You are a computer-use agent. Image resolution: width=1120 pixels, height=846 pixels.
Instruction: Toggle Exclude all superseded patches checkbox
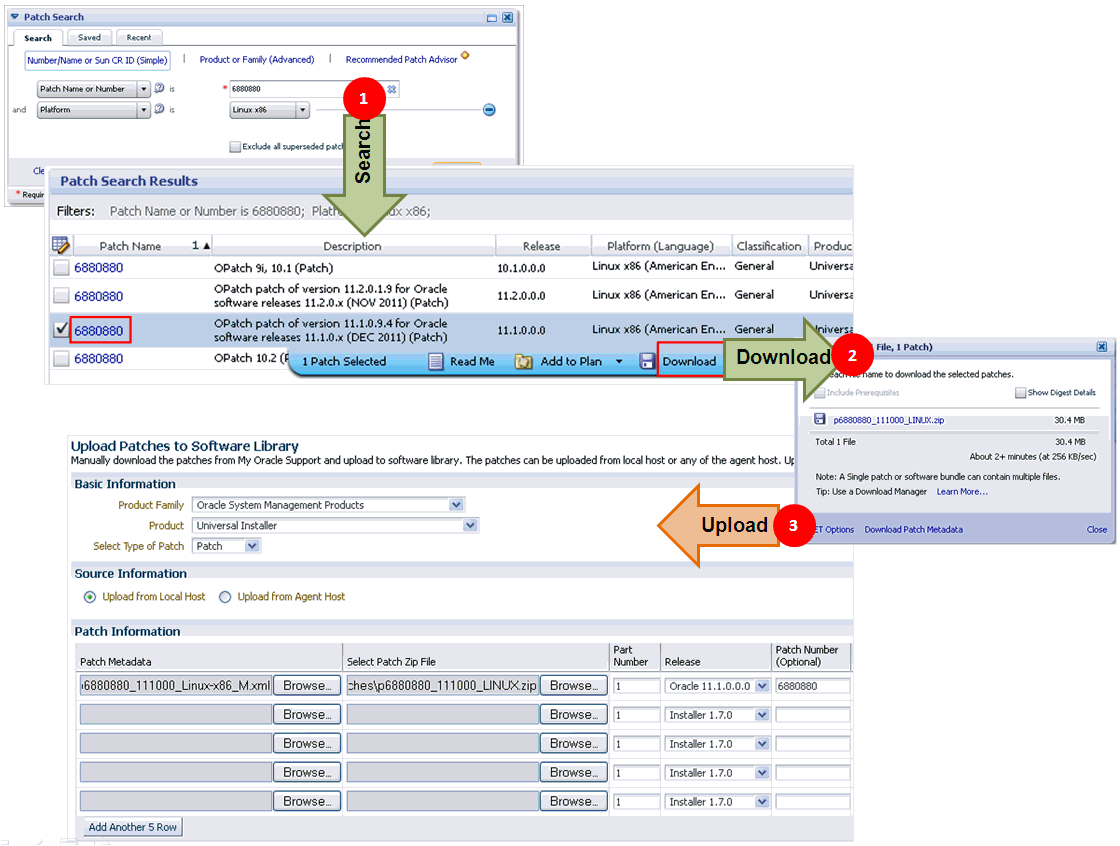click(x=235, y=146)
